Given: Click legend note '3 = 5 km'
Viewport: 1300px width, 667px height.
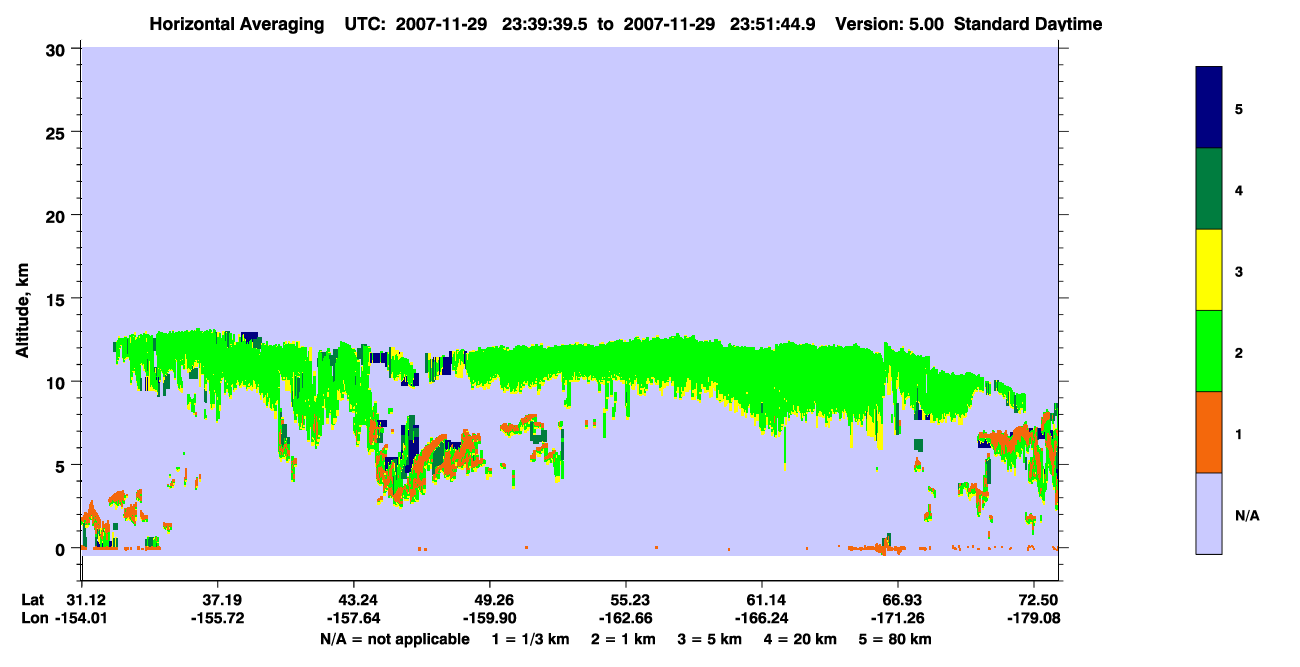Looking at the screenshot, I should 710,639.
